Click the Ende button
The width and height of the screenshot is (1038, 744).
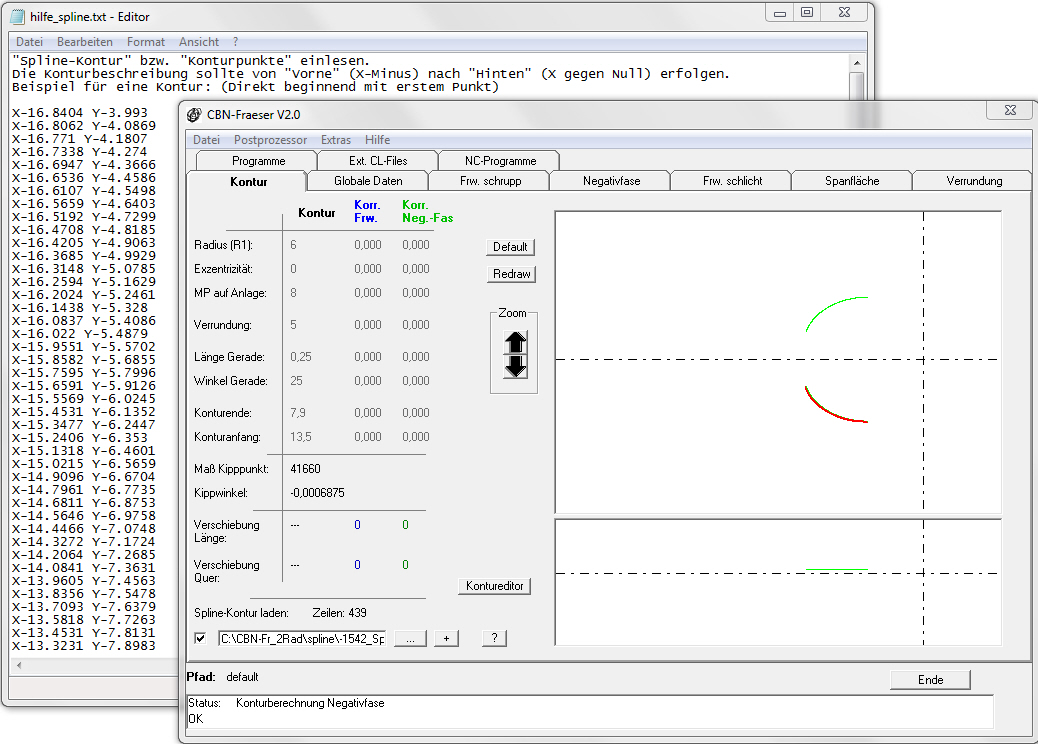930,680
